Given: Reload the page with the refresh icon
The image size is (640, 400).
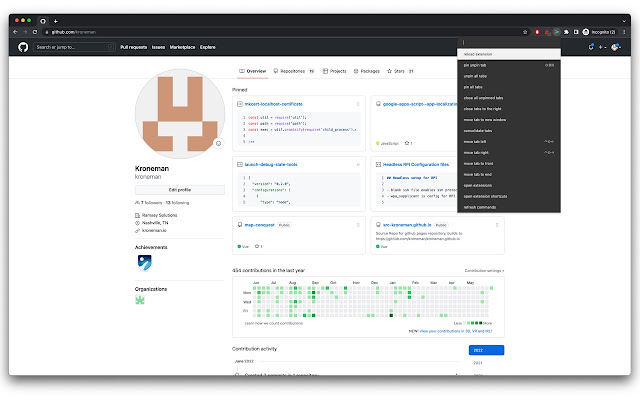Looking at the screenshot, I should tap(35, 32).
